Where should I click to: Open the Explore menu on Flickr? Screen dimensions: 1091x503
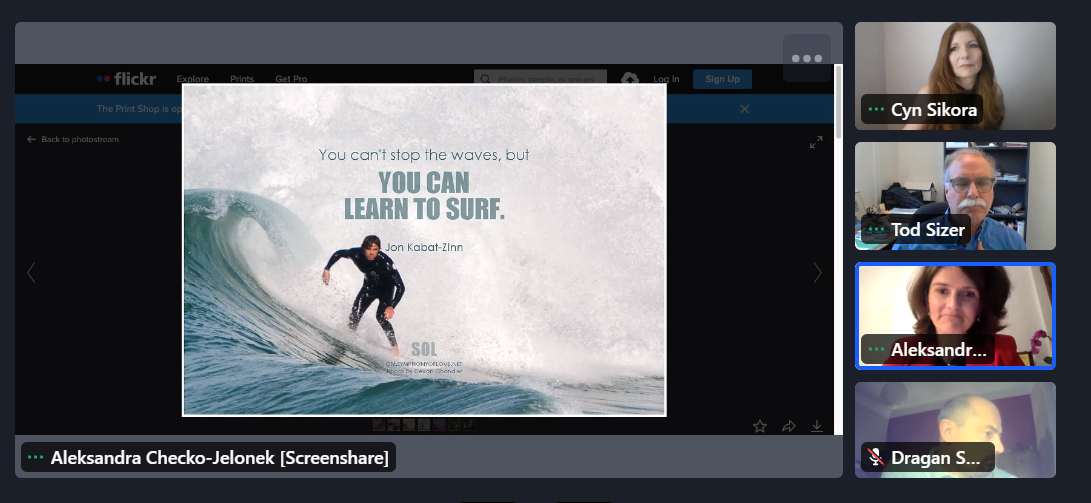tap(193, 79)
